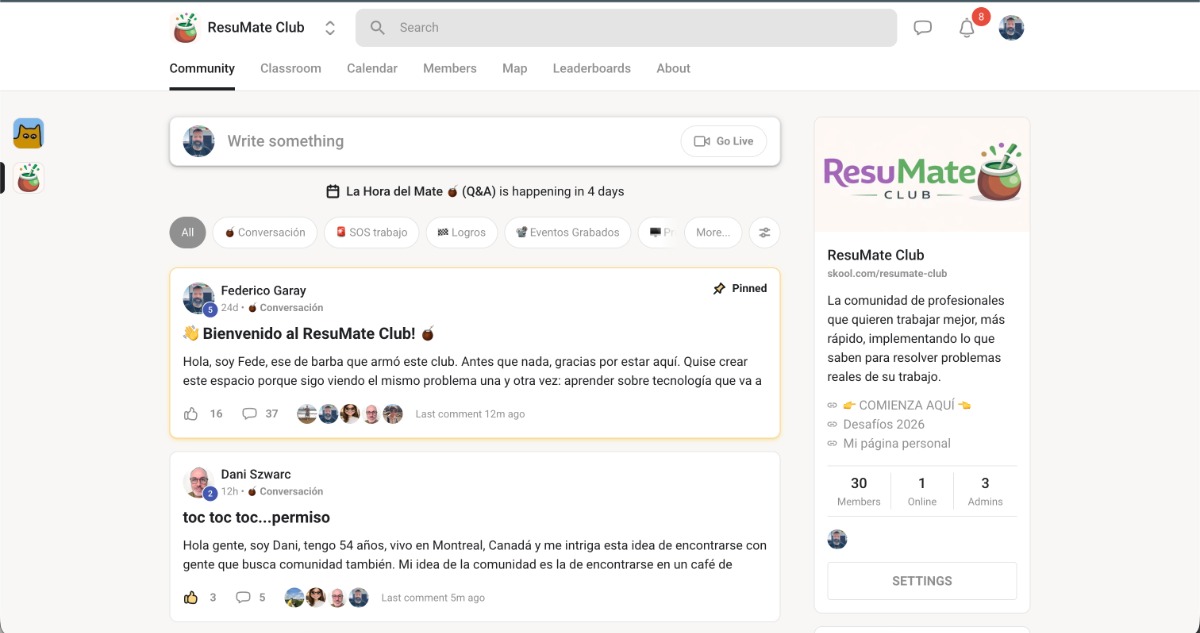
Task: Click the Go Live button
Action: coord(723,141)
